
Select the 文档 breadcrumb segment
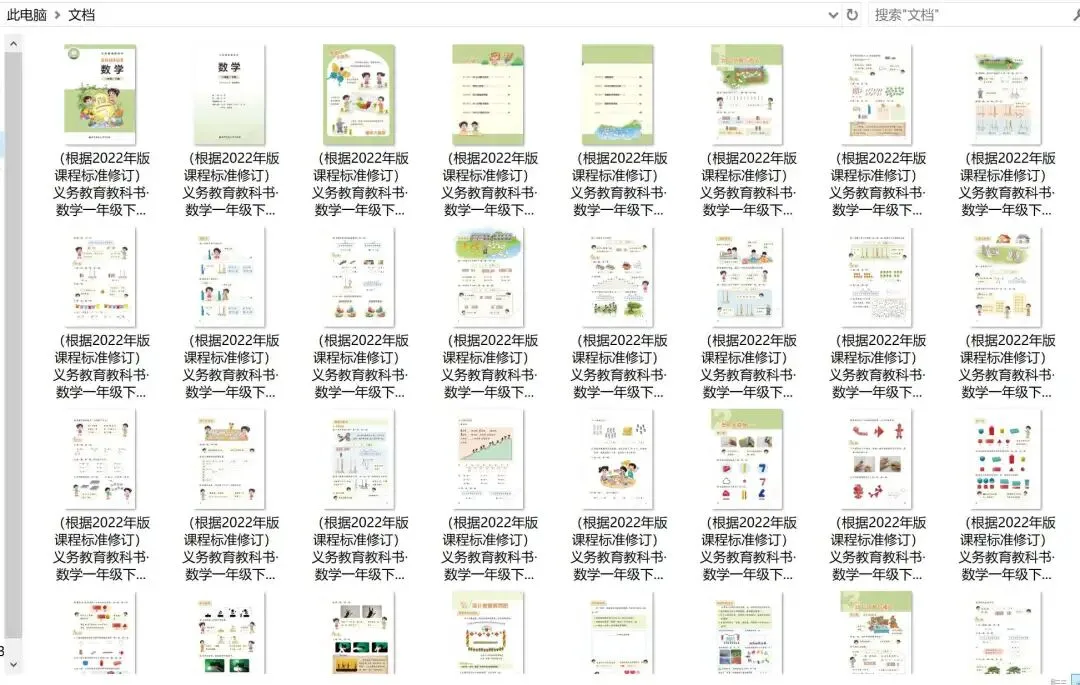tap(81, 15)
